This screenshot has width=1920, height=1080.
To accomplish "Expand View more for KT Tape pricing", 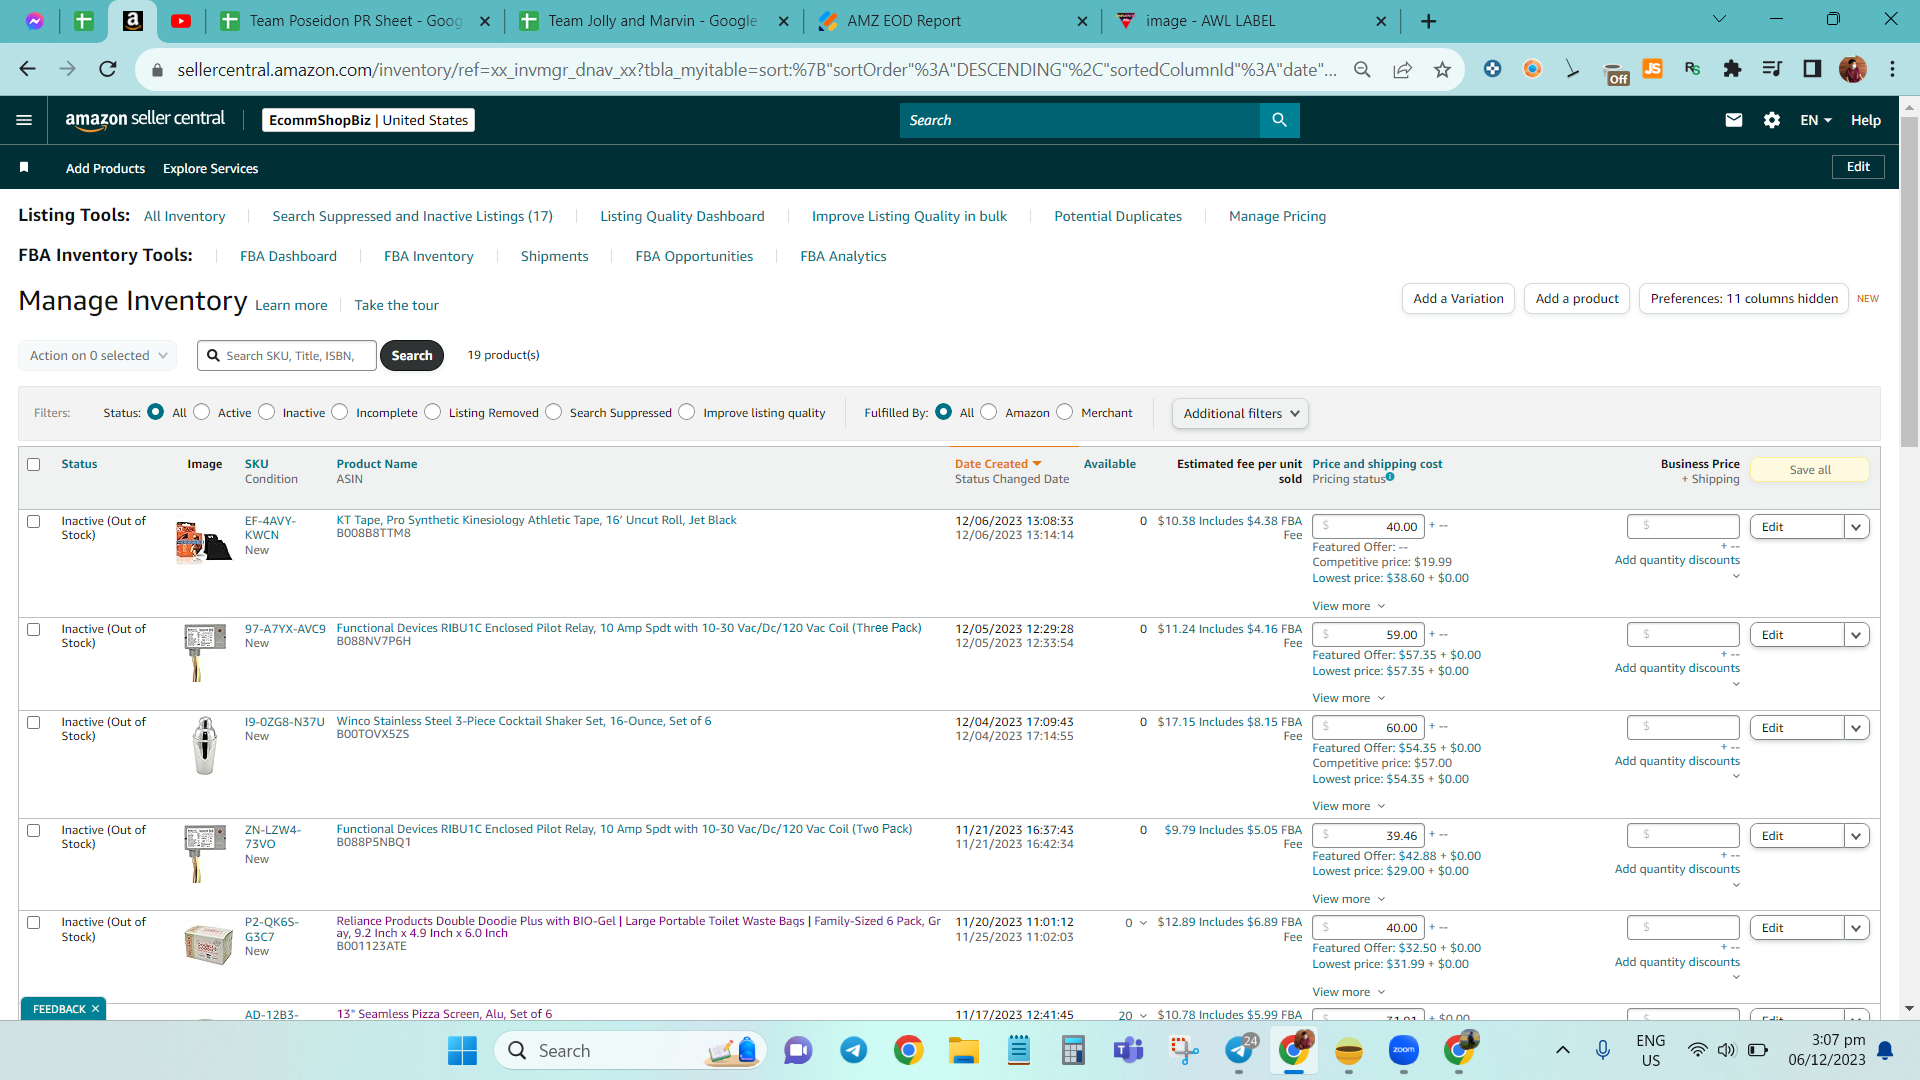I will [1349, 606].
